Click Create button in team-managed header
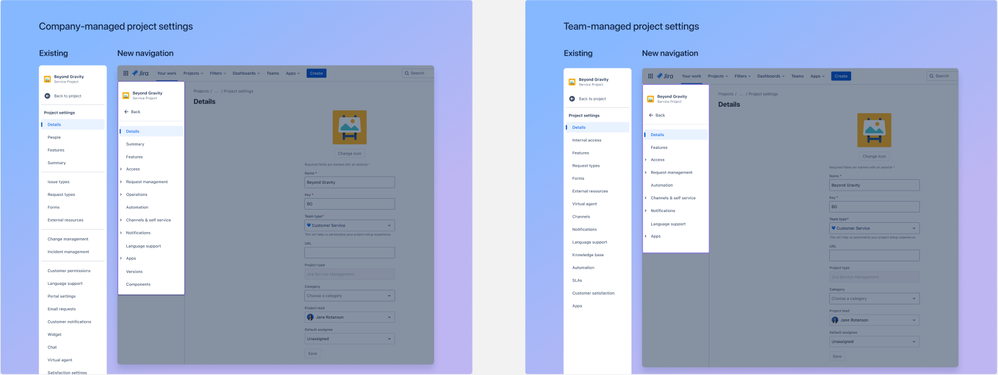The image size is (998, 375). tap(841, 76)
